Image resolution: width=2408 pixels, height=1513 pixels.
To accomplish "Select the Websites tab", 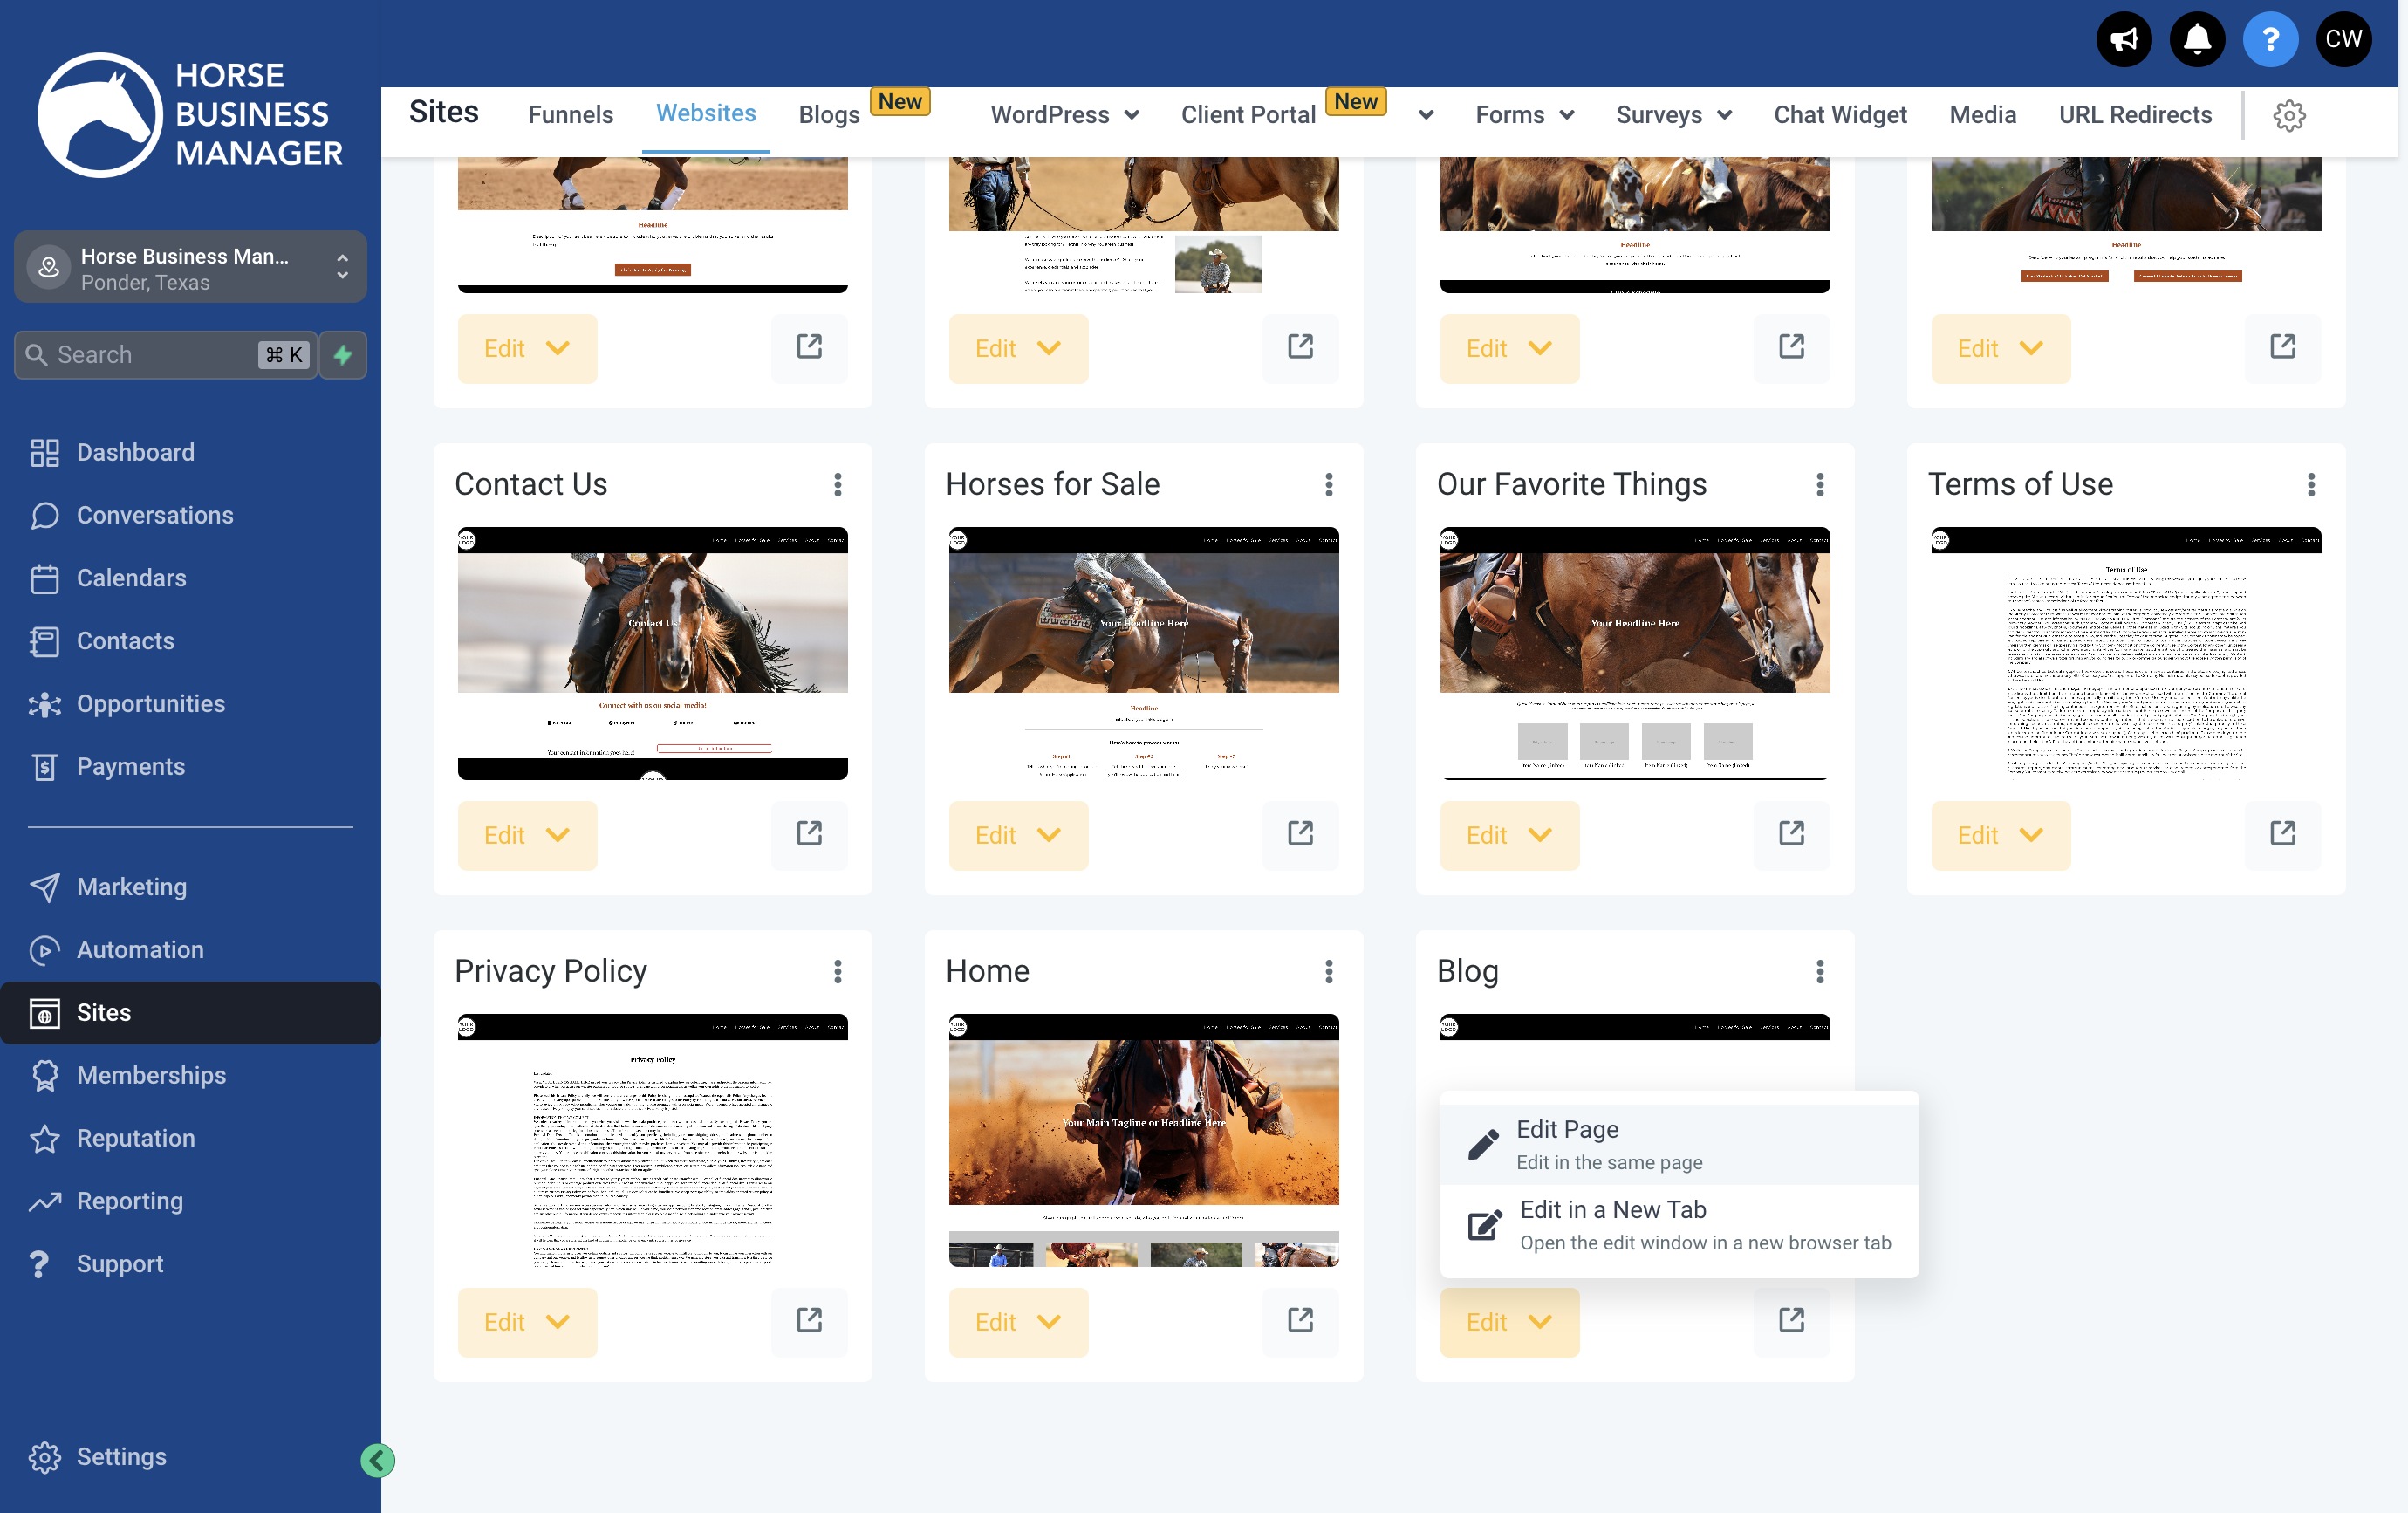I will click(x=705, y=114).
